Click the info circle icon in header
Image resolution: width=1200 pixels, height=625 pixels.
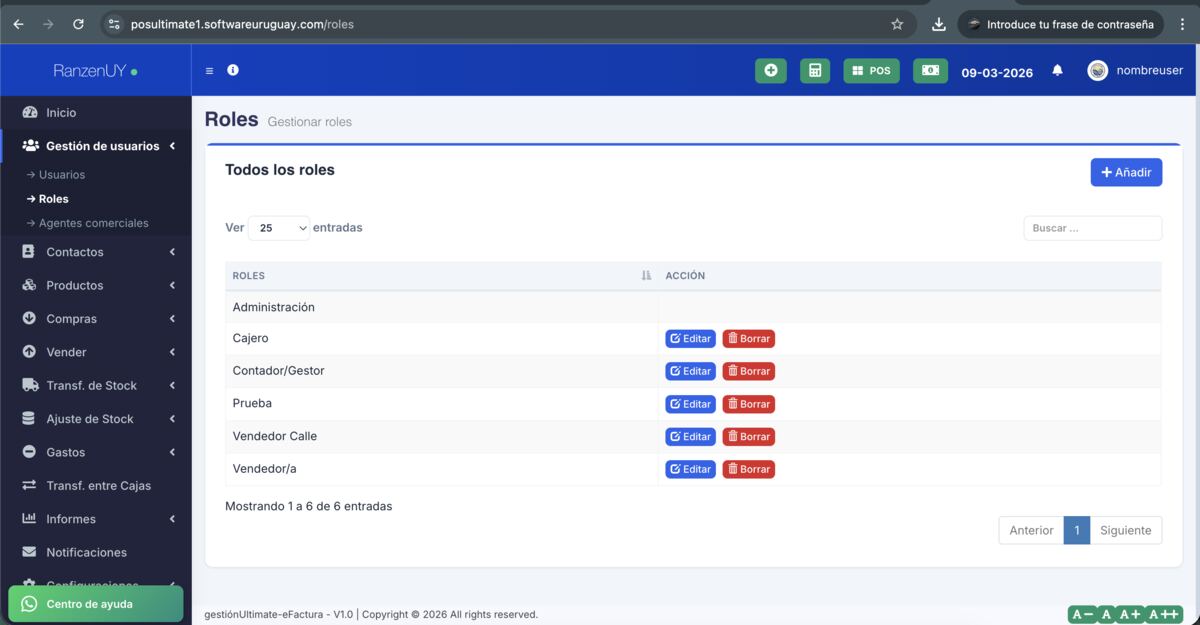click(x=233, y=70)
